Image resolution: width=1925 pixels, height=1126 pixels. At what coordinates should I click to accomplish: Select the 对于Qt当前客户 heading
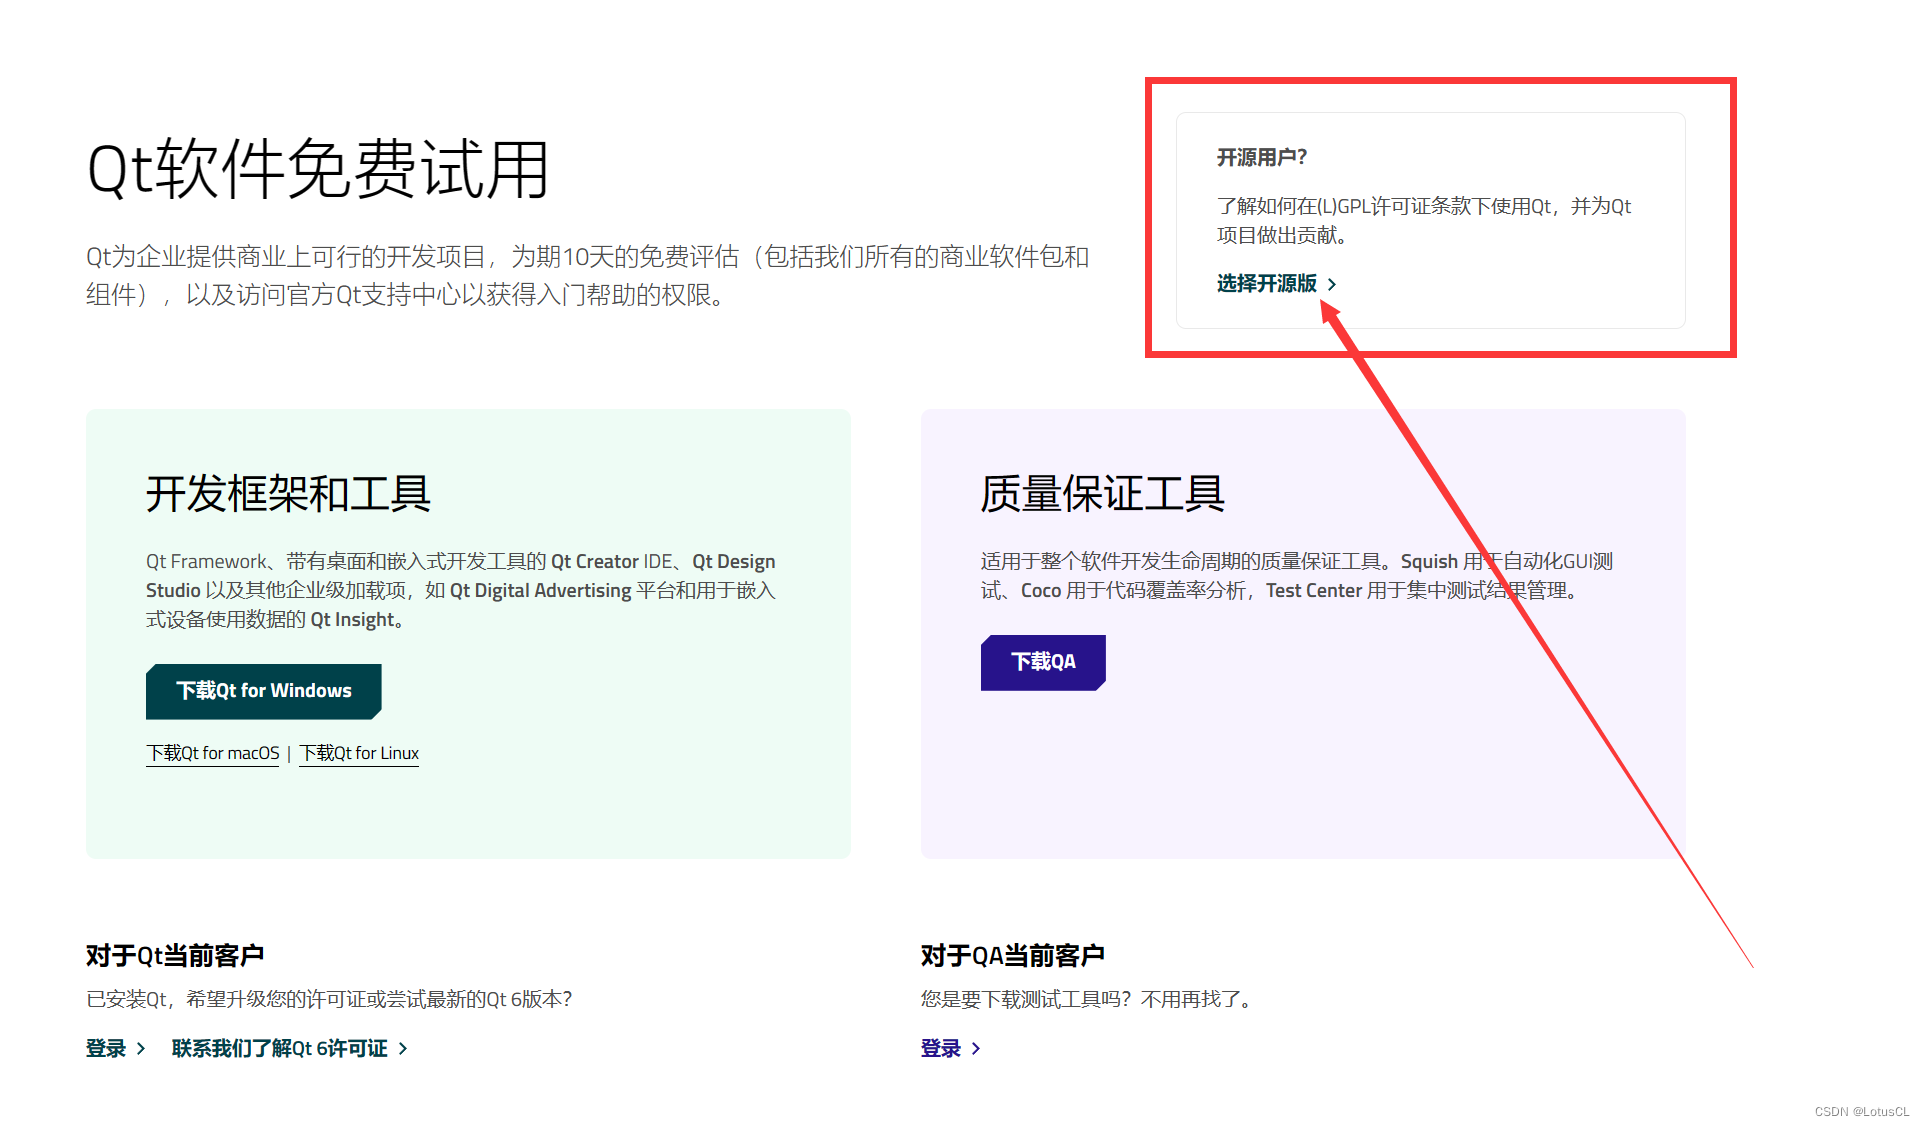[175, 955]
